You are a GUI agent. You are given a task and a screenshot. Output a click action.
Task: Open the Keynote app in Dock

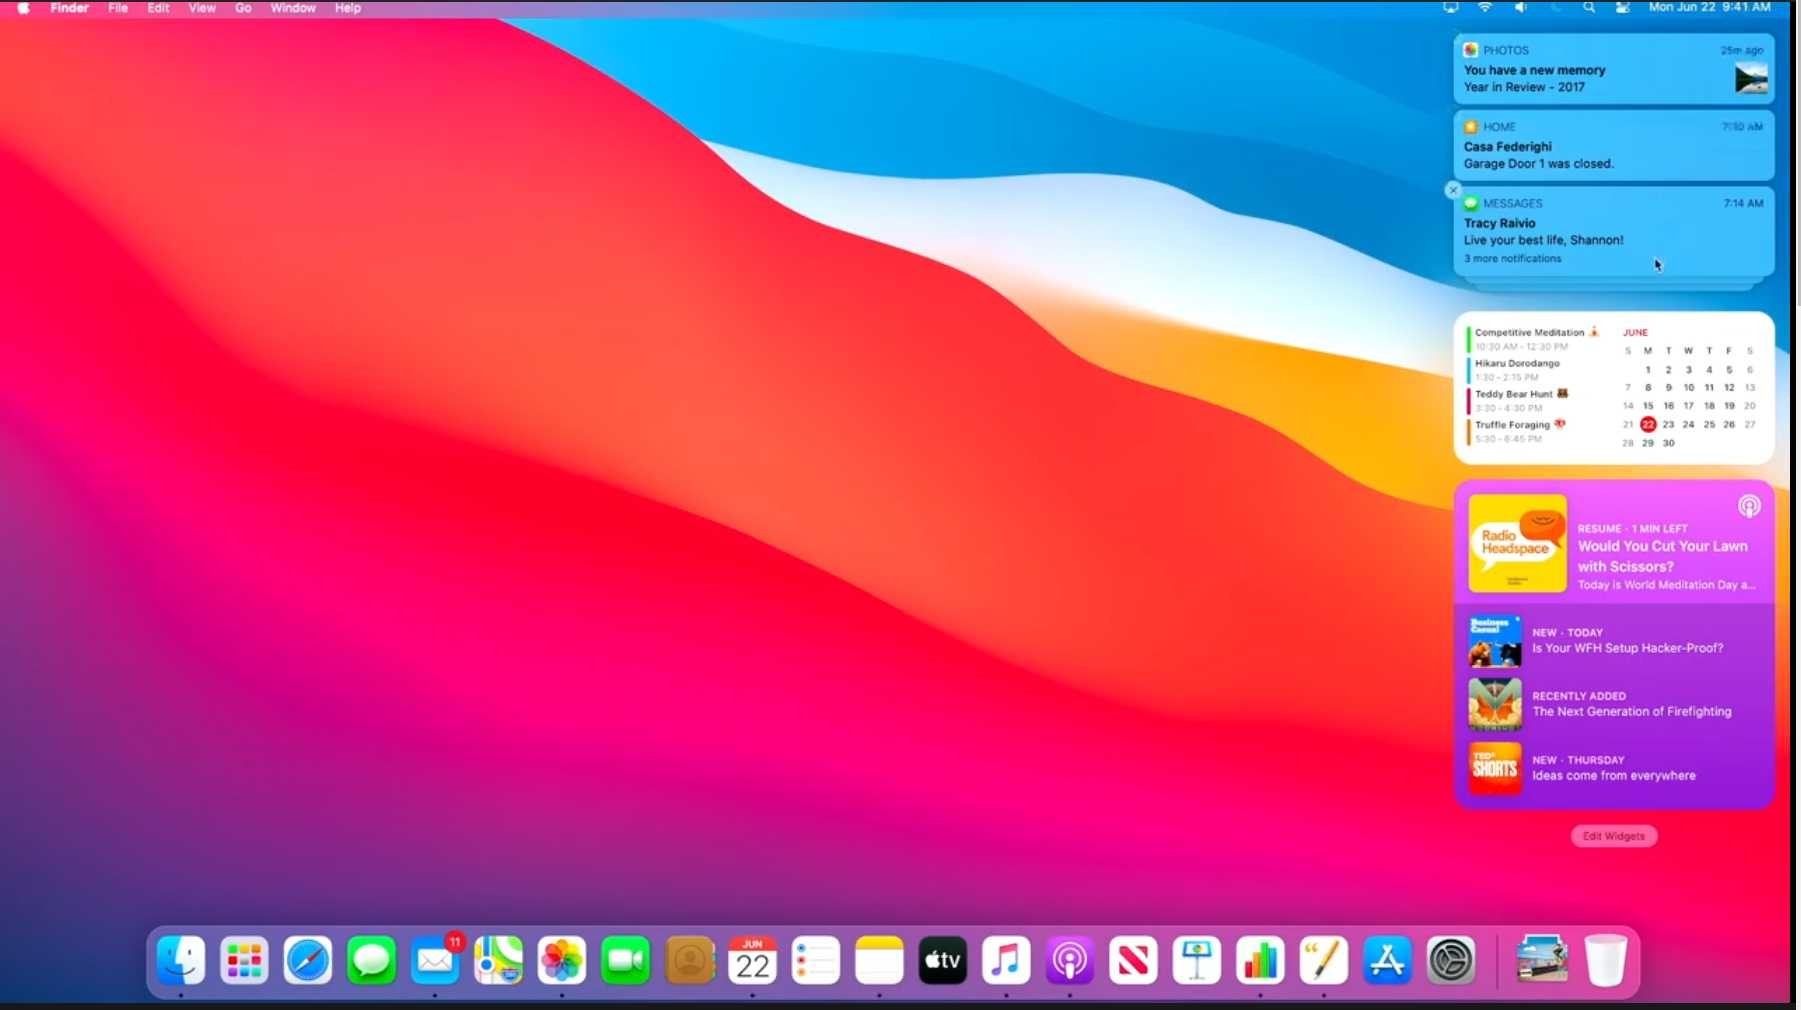(x=1196, y=961)
